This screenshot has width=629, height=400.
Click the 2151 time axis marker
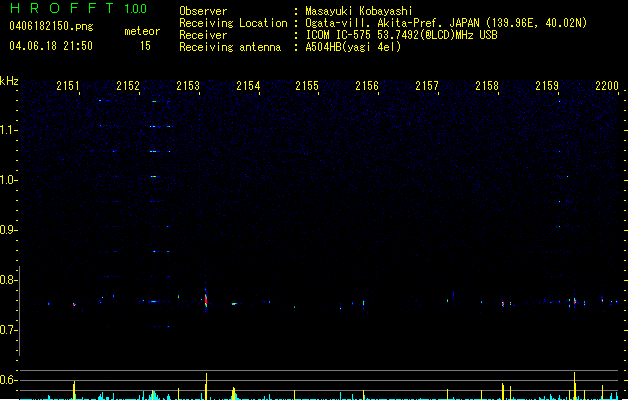point(68,86)
